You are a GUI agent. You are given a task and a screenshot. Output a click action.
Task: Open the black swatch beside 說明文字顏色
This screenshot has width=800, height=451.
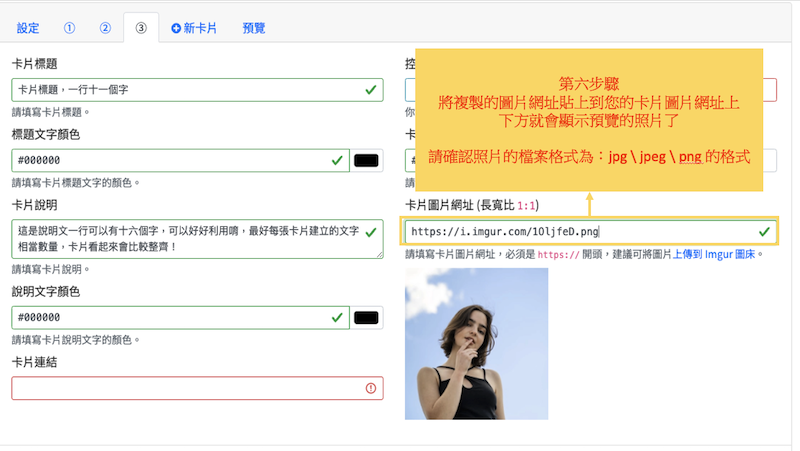tap(366, 317)
